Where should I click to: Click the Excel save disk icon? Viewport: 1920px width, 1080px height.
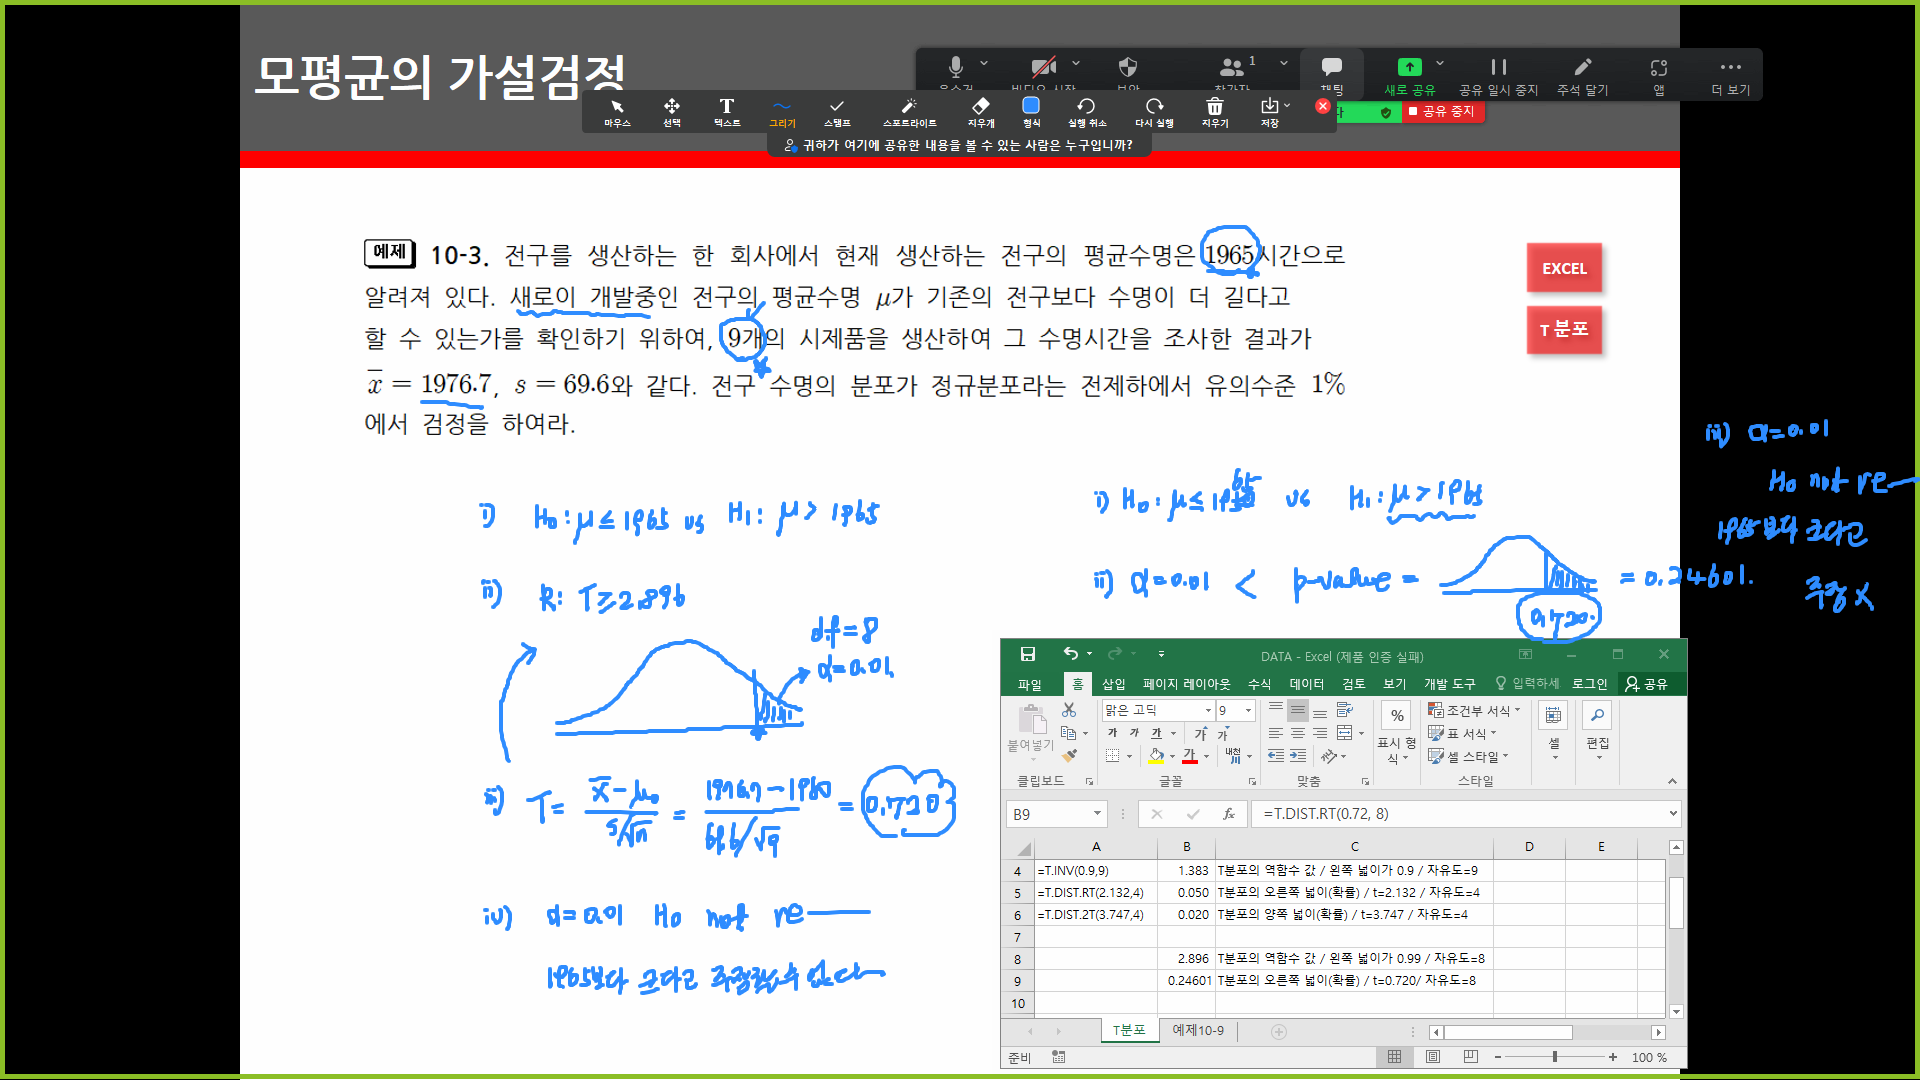coord(1027,654)
